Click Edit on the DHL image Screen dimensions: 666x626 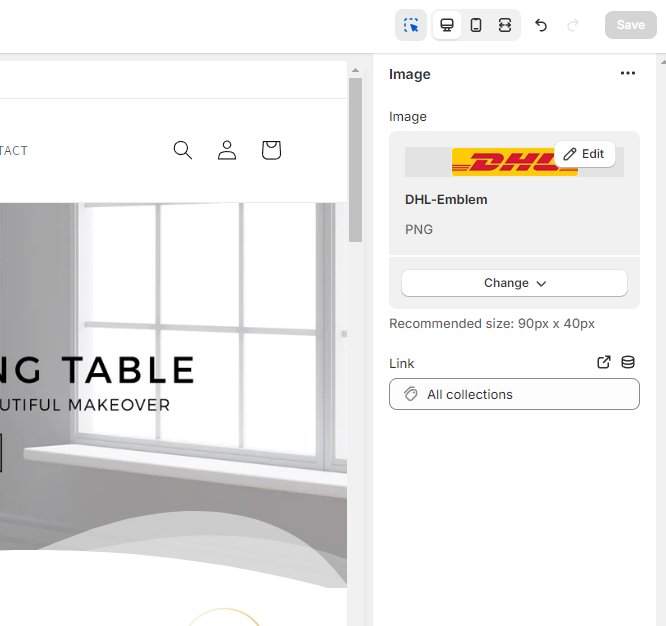(584, 154)
